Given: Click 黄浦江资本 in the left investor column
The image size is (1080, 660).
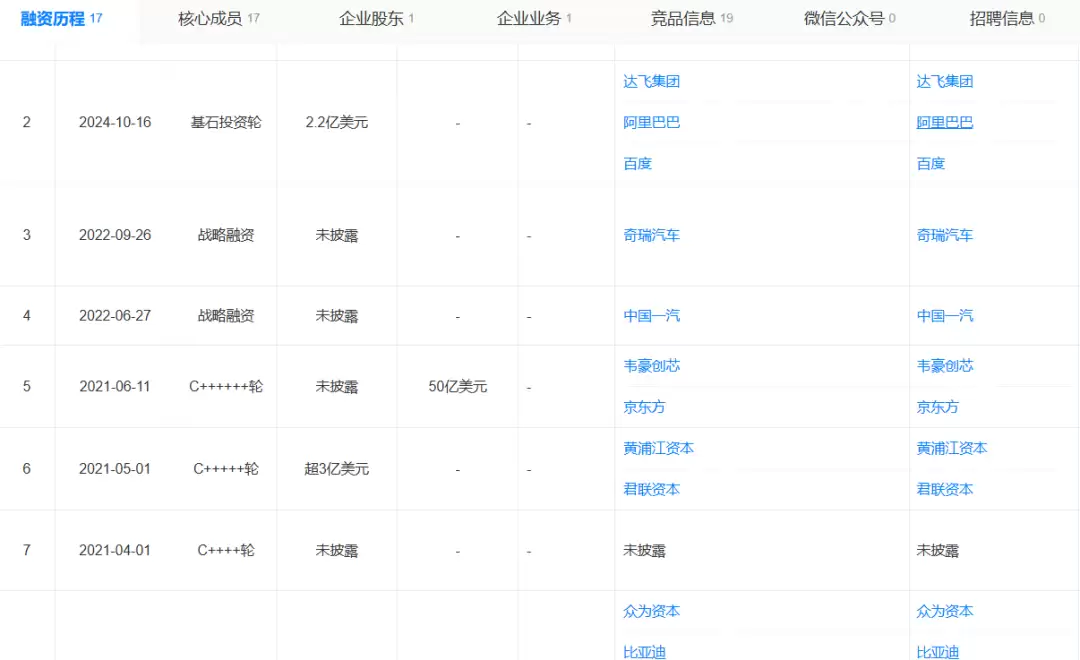Looking at the screenshot, I should 658,448.
